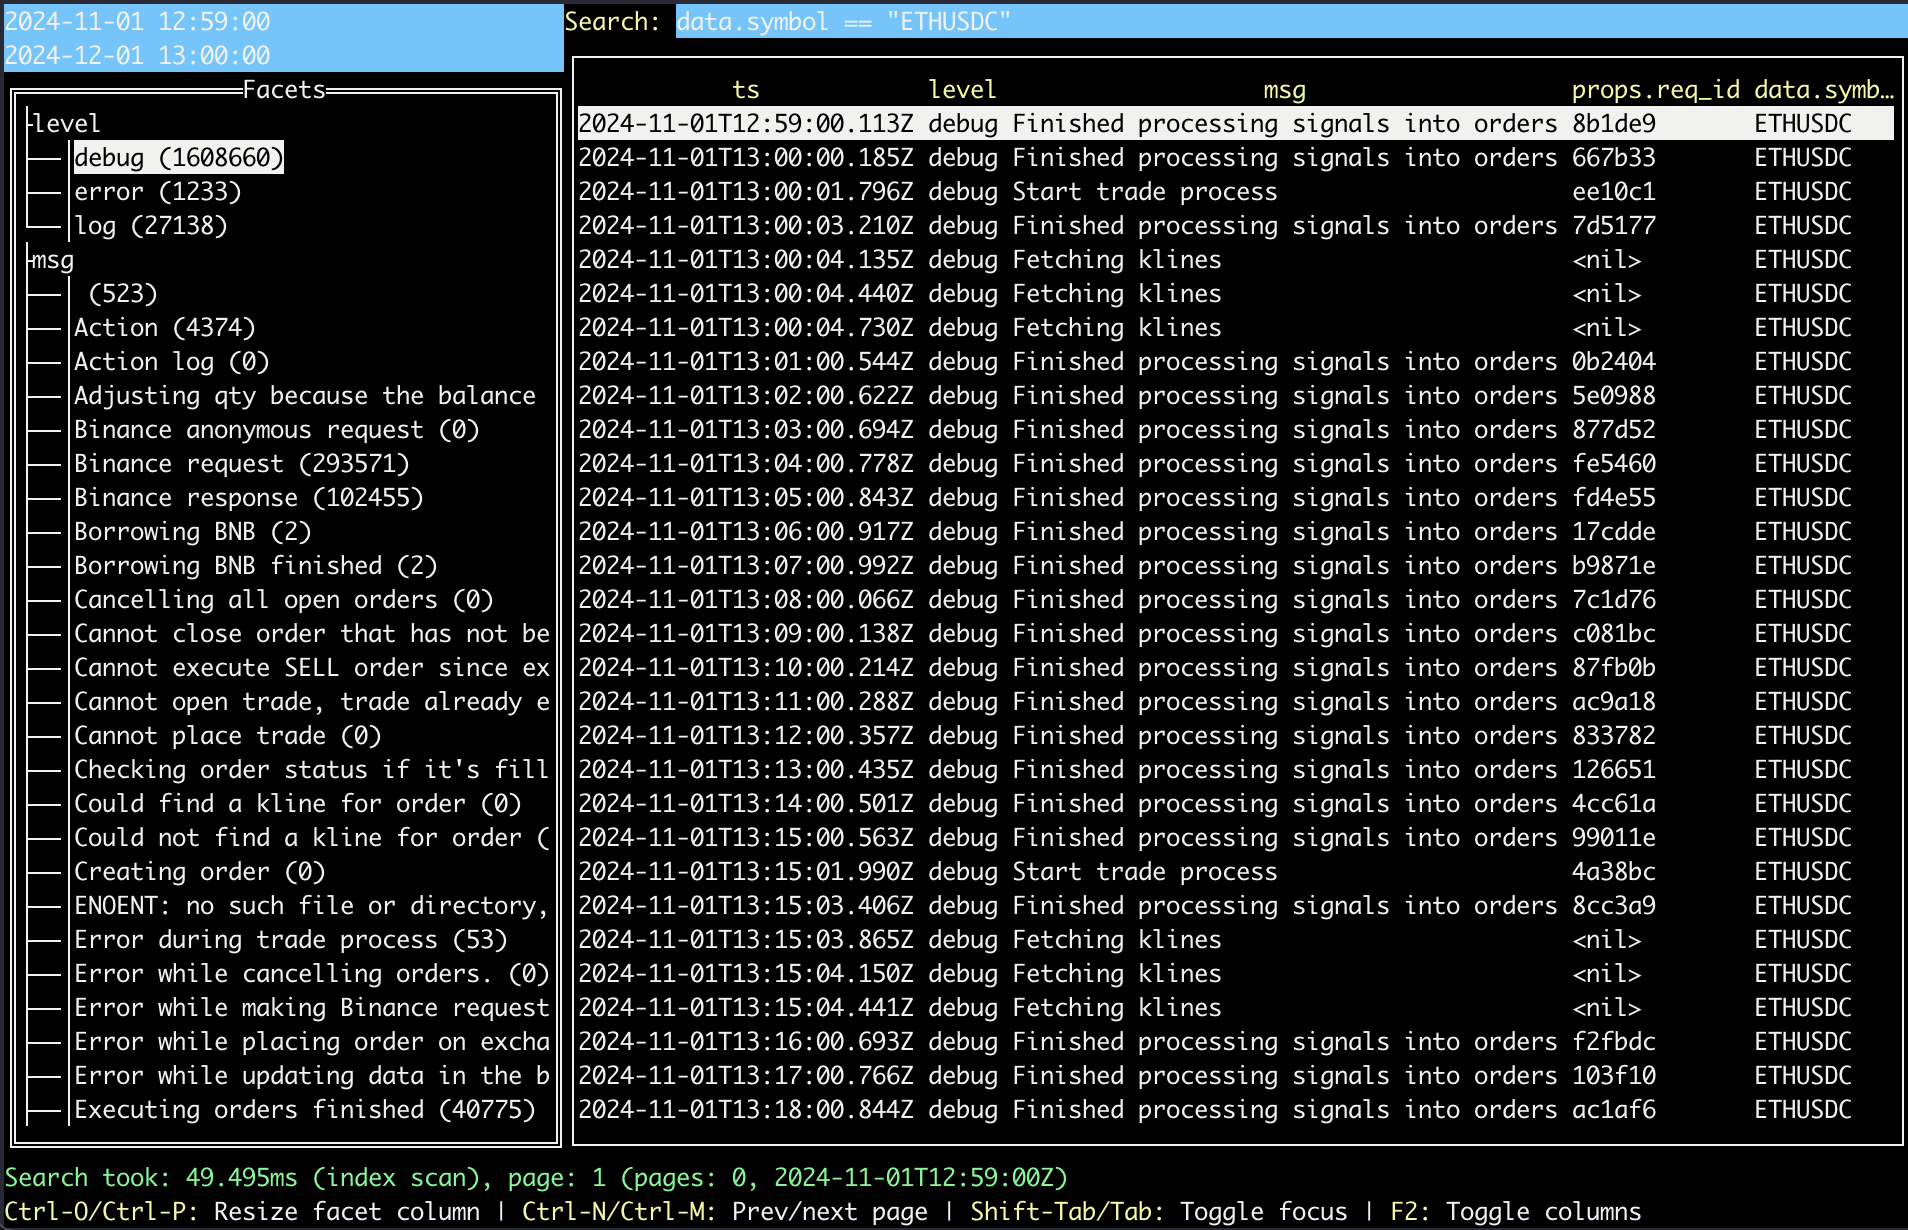Screen dimensions: 1908x1230
Task: Select the log (27138) level facet
Action: click(150, 225)
